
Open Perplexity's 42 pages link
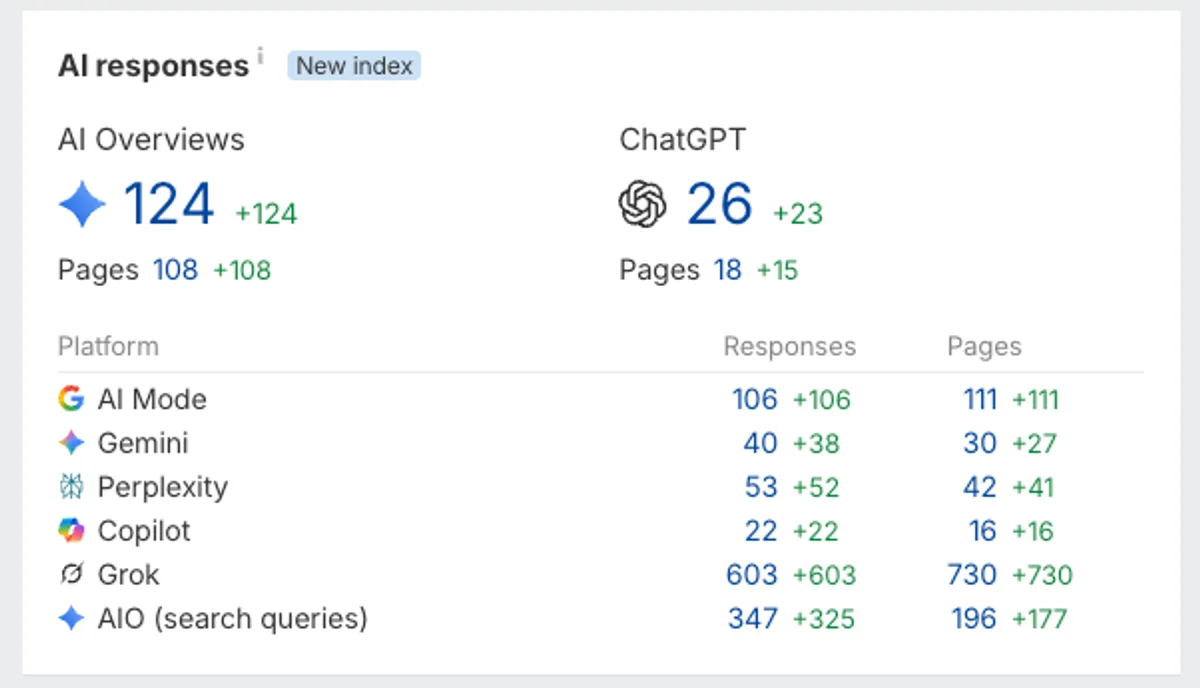pos(980,487)
